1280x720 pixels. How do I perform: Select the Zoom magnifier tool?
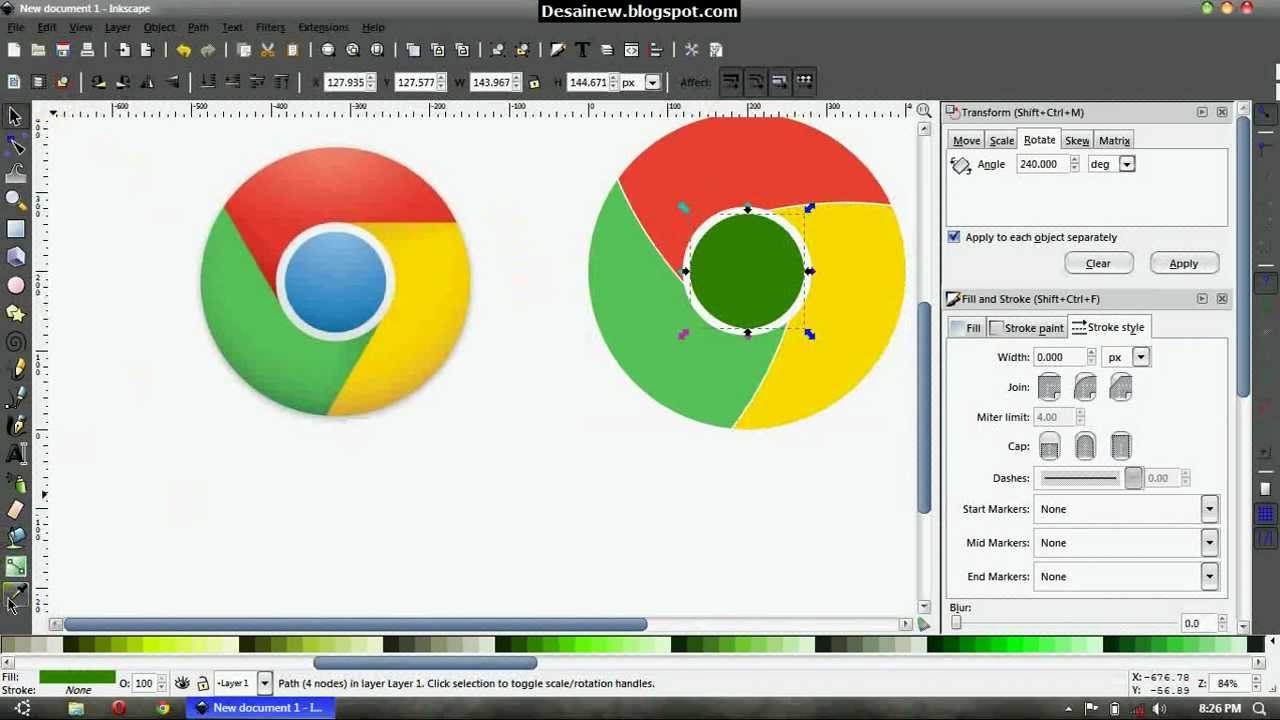click(x=15, y=201)
